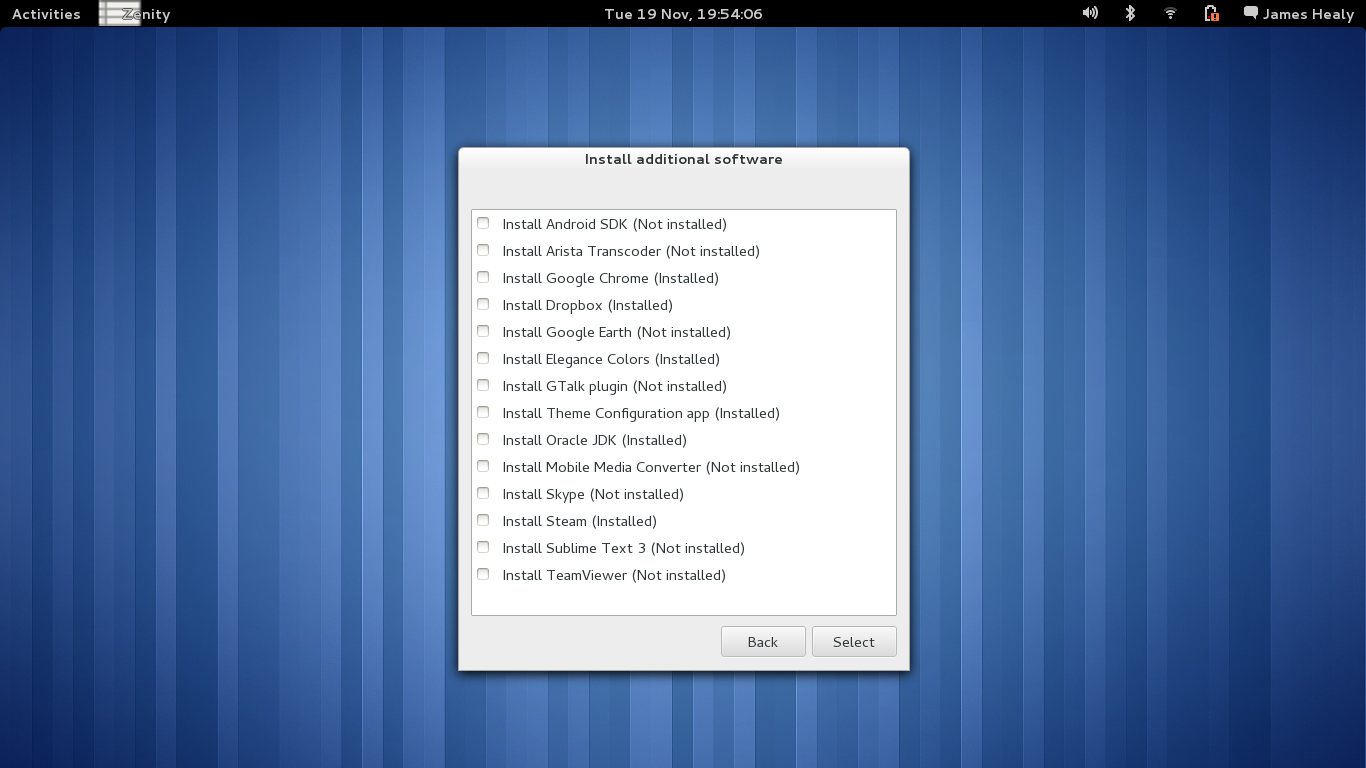Tick the Install Arista Transcoder checkbox
This screenshot has height=768, width=1366.
click(x=483, y=250)
